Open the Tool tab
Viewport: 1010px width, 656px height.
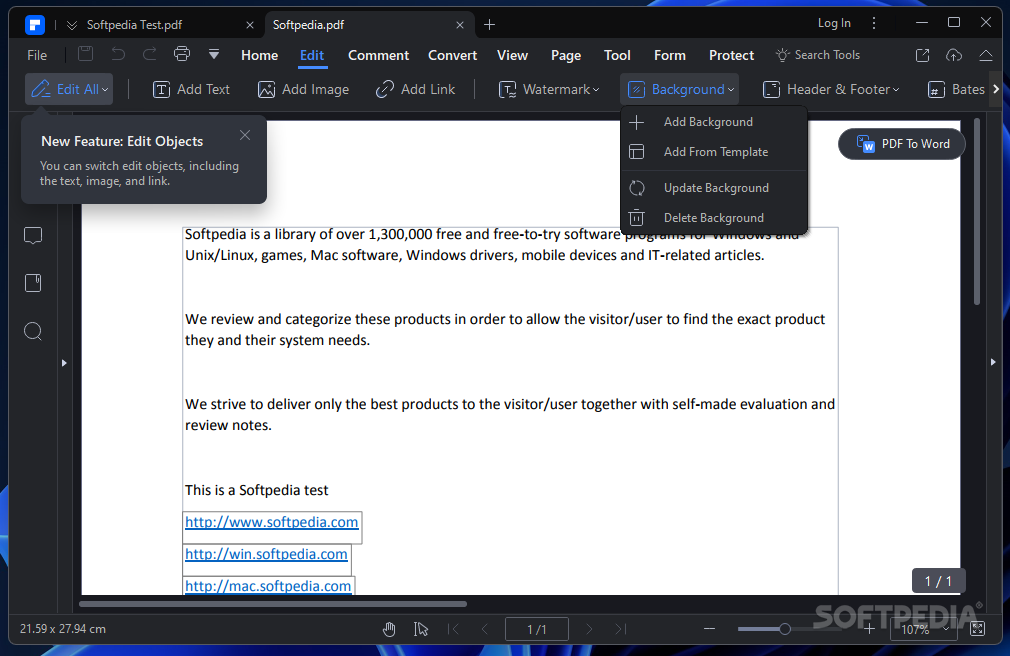(616, 55)
